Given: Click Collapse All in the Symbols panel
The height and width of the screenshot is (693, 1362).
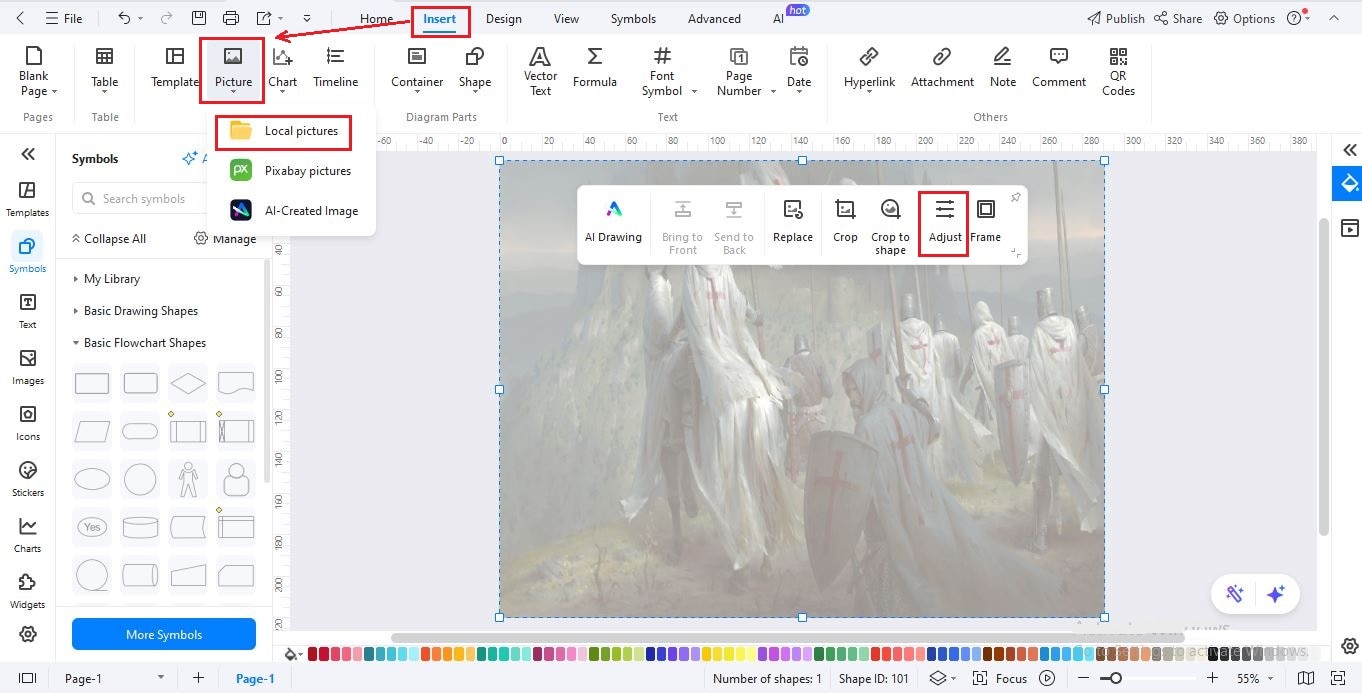Looking at the screenshot, I should pyautogui.click(x=109, y=239).
